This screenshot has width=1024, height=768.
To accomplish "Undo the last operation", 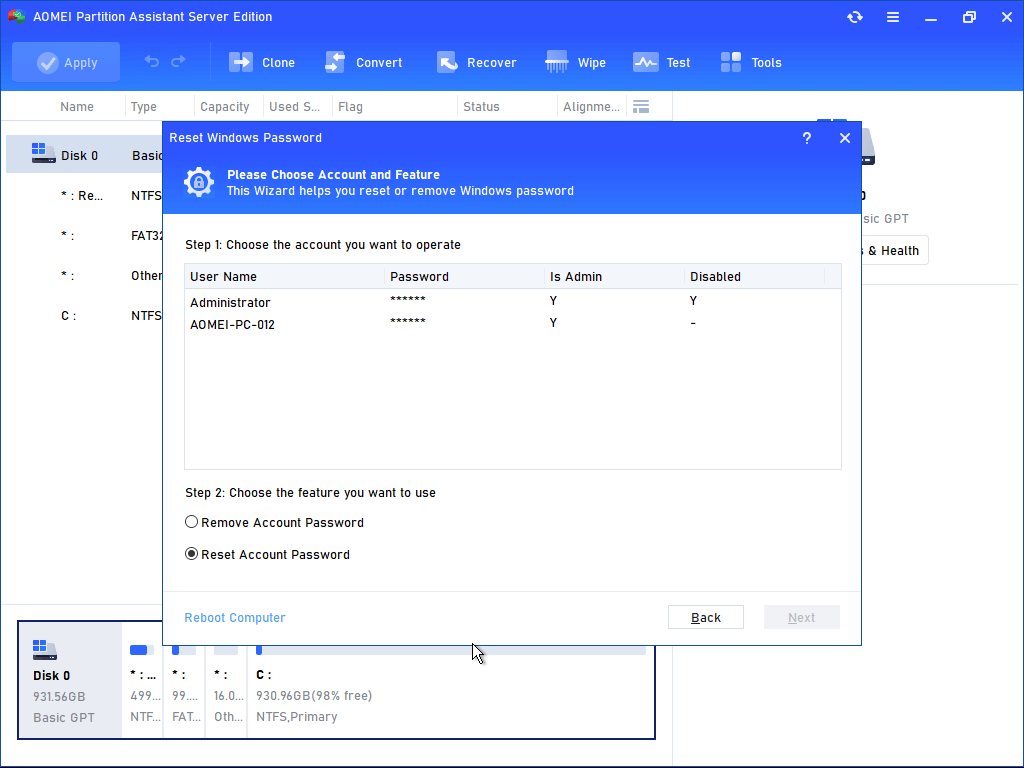I will click(152, 62).
